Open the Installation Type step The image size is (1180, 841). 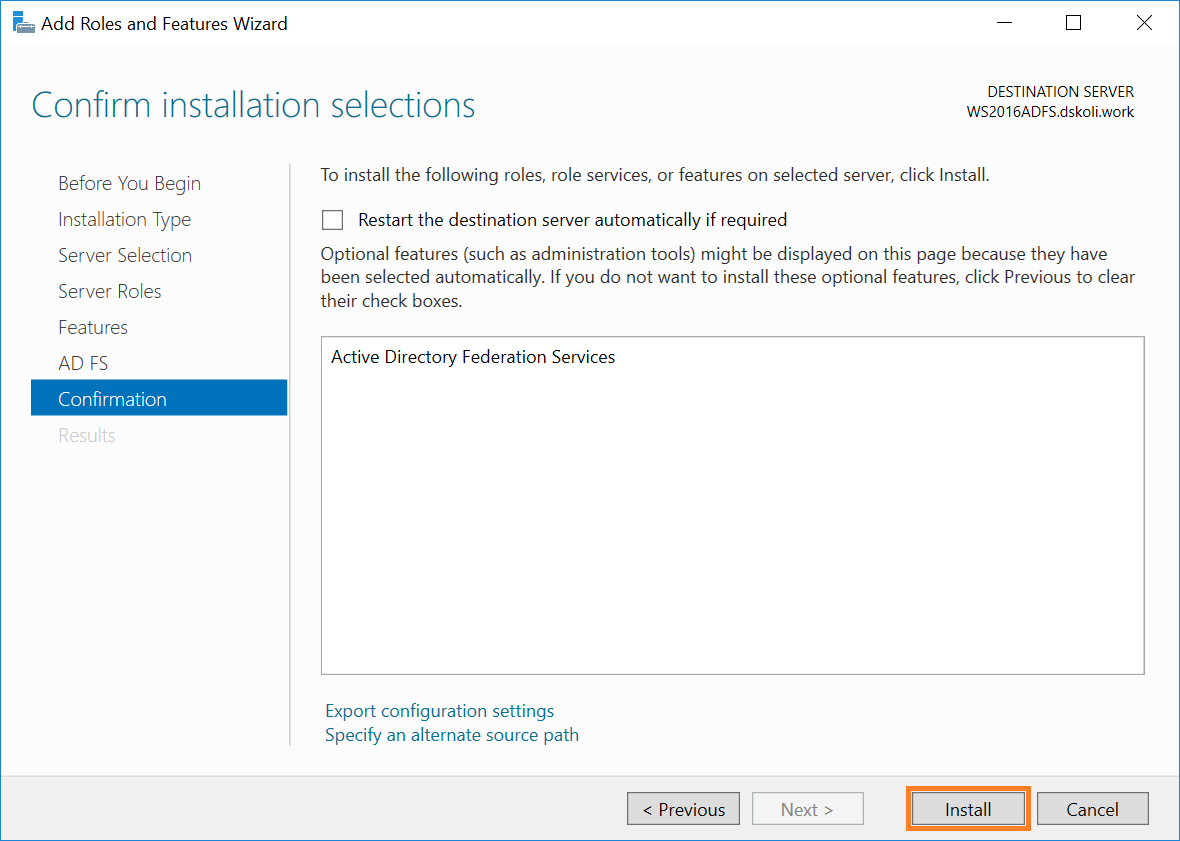tap(124, 219)
